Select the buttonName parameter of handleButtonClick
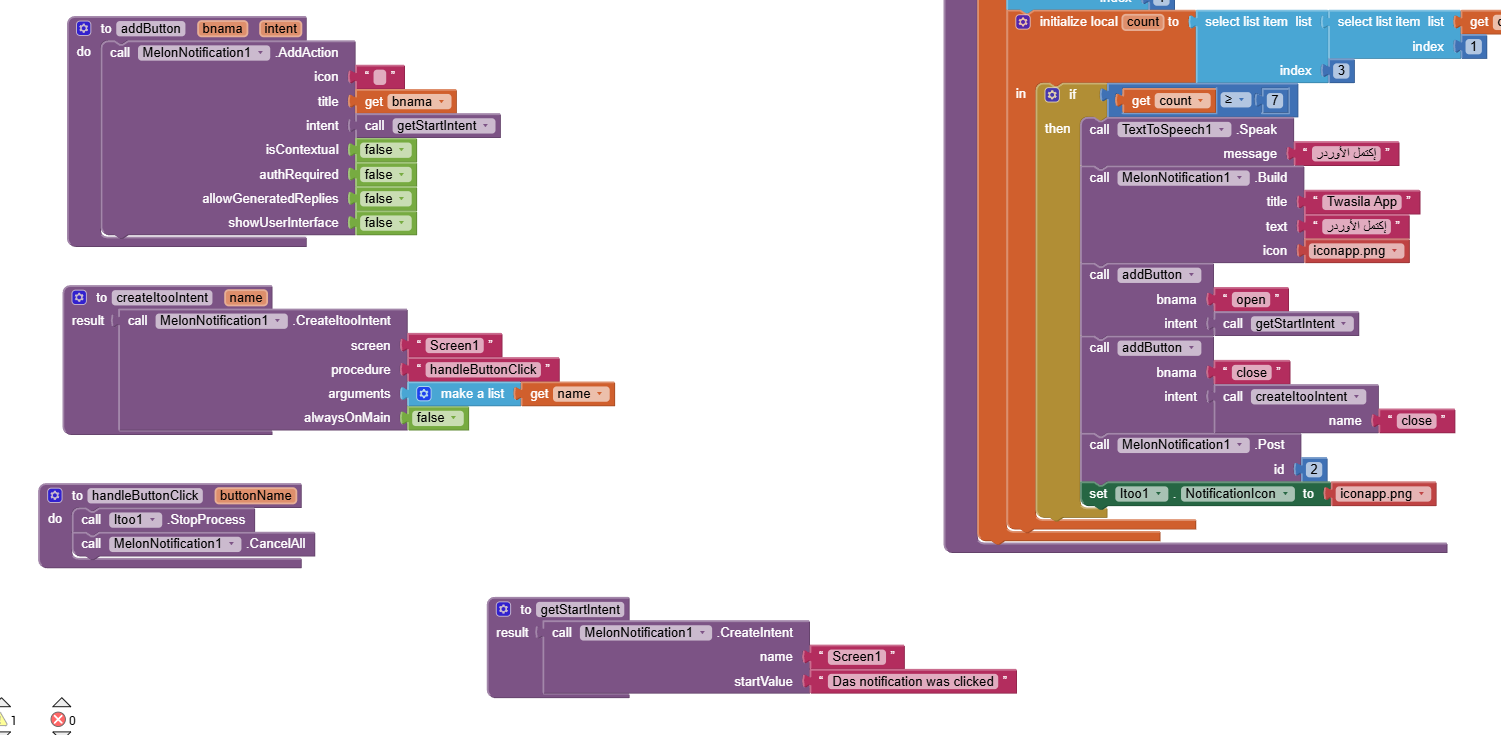This screenshot has width=1501, height=735. coord(256,496)
